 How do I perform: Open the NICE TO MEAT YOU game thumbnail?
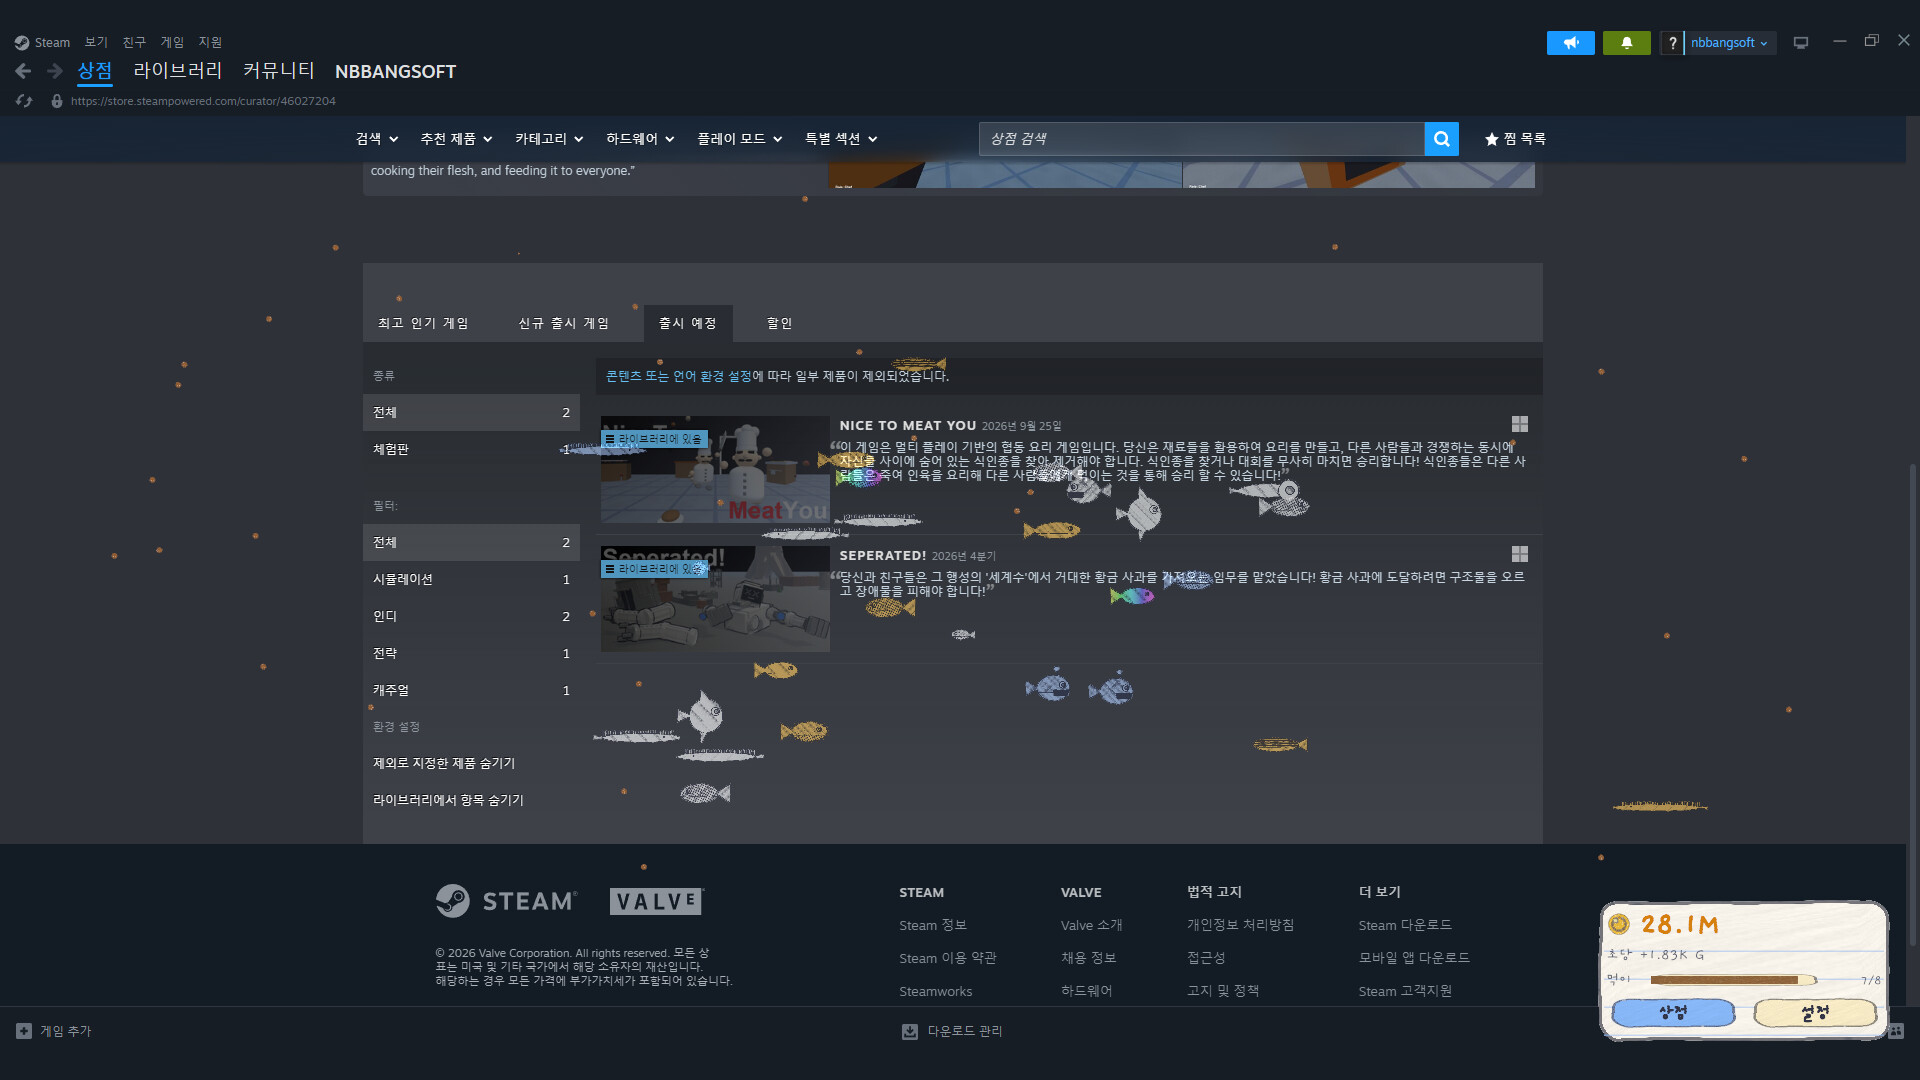[715, 469]
